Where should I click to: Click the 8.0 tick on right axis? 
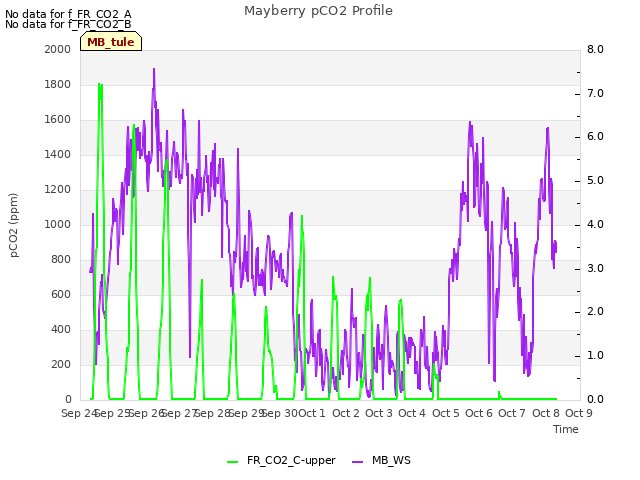coord(595,49)
